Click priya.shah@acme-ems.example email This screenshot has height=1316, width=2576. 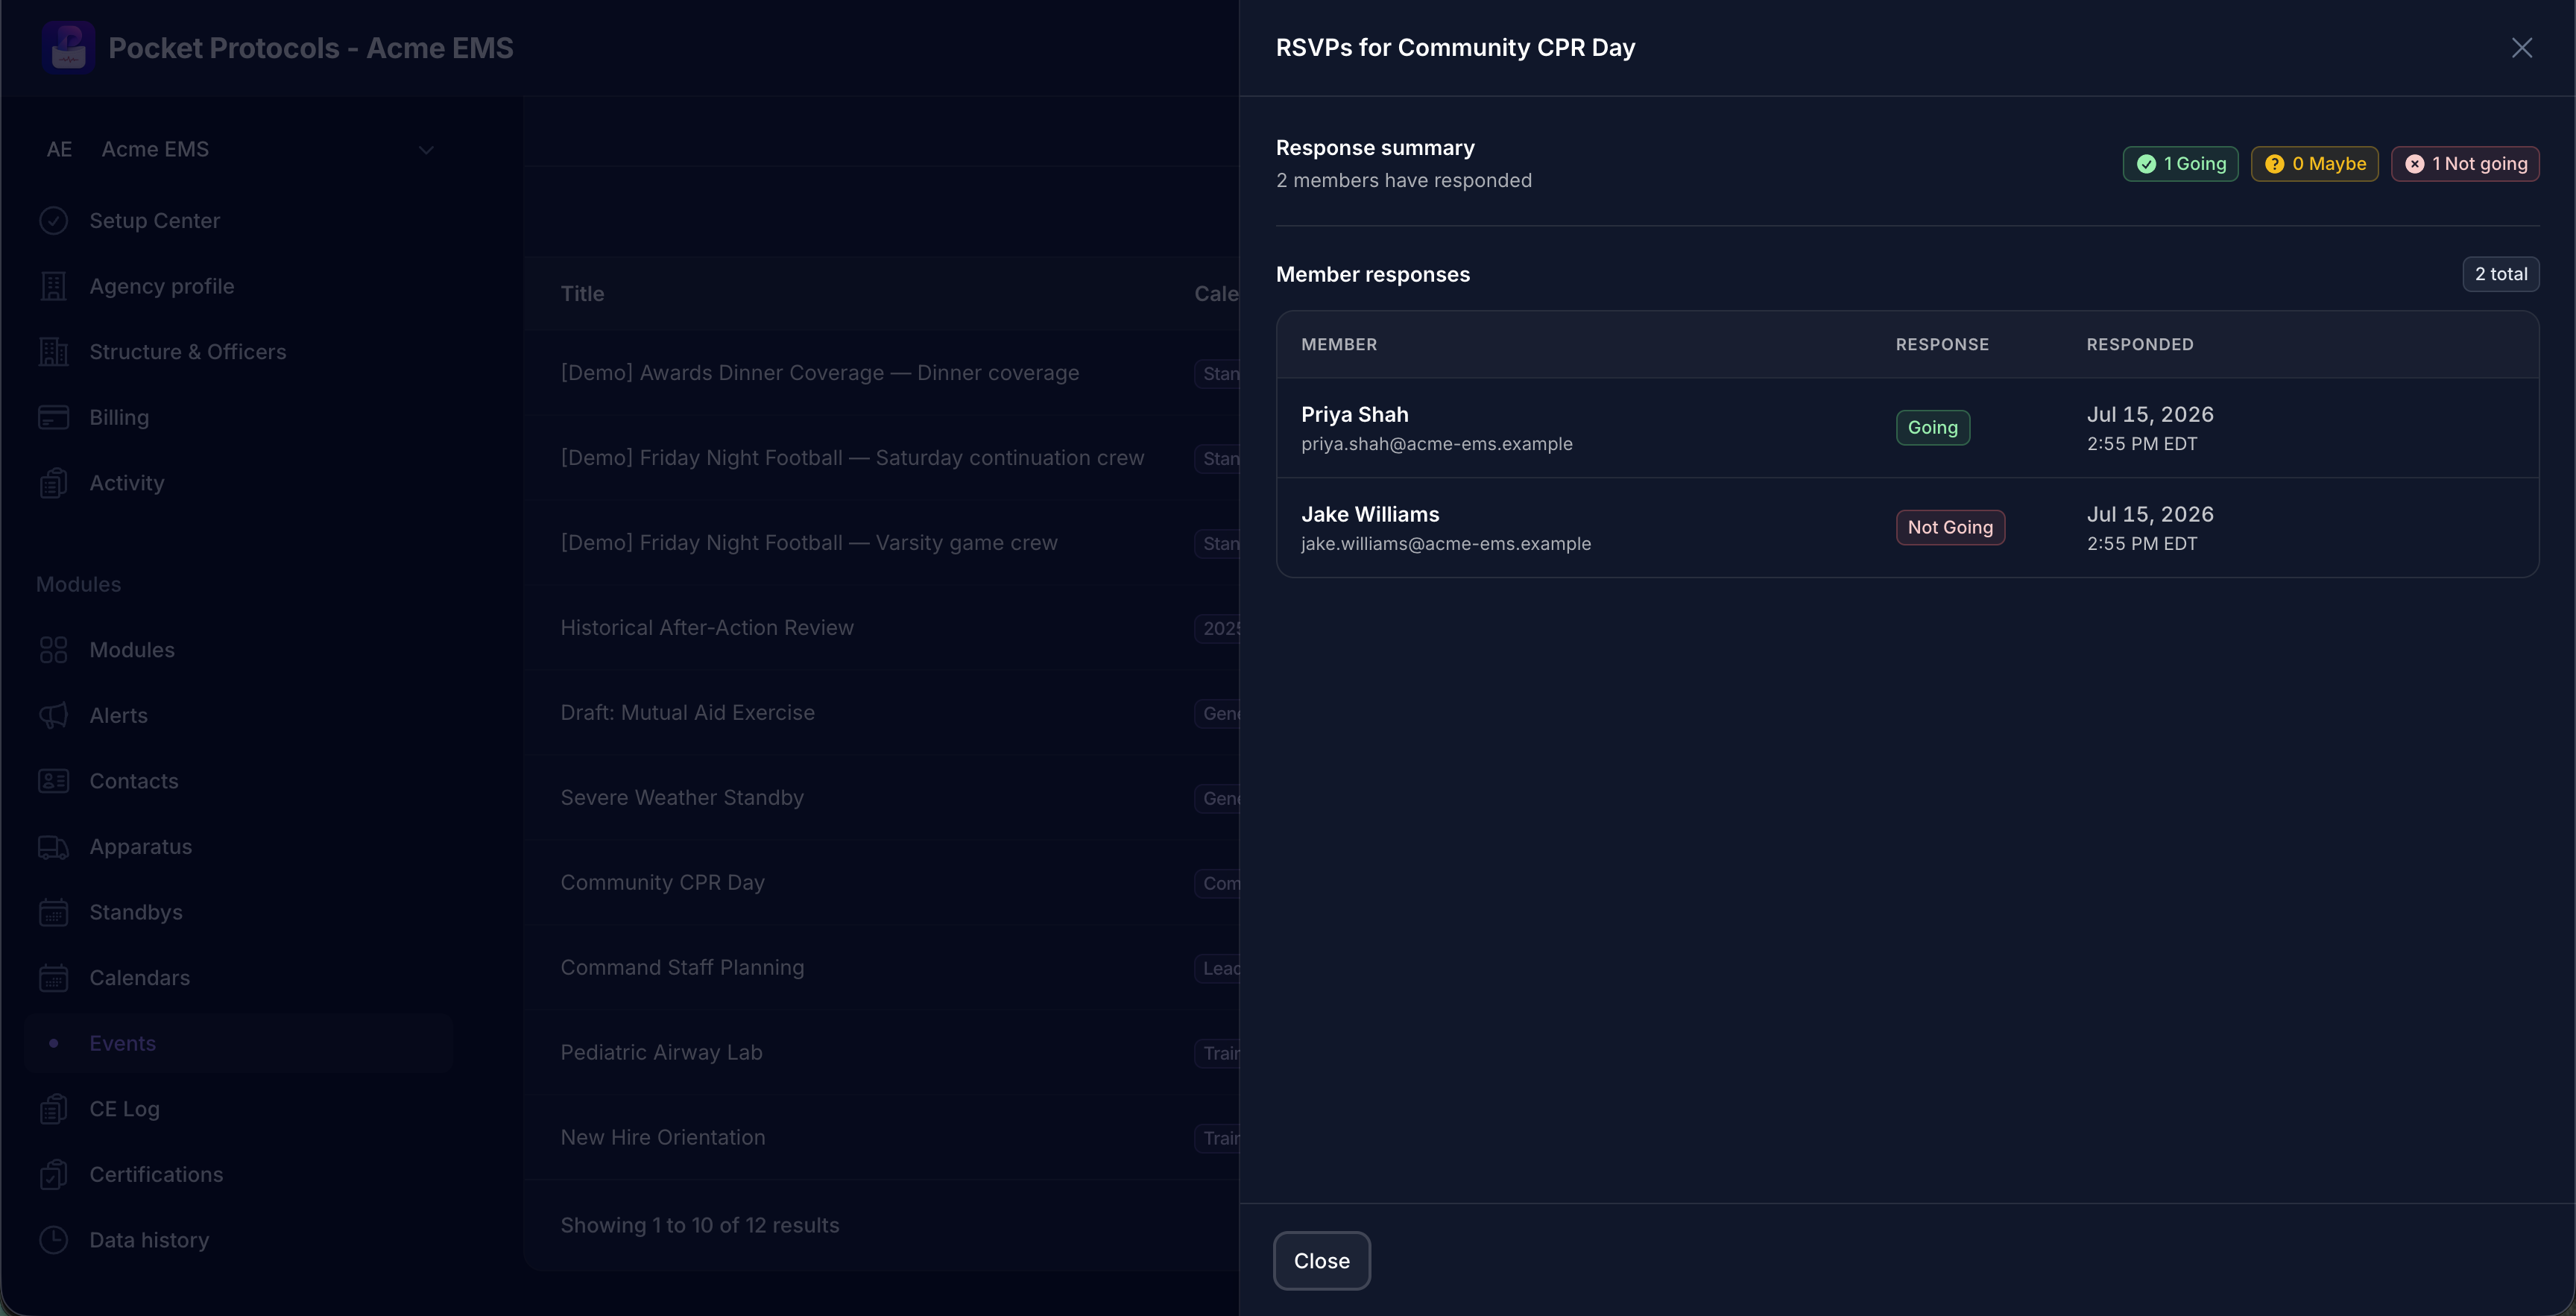[1436, 444]
